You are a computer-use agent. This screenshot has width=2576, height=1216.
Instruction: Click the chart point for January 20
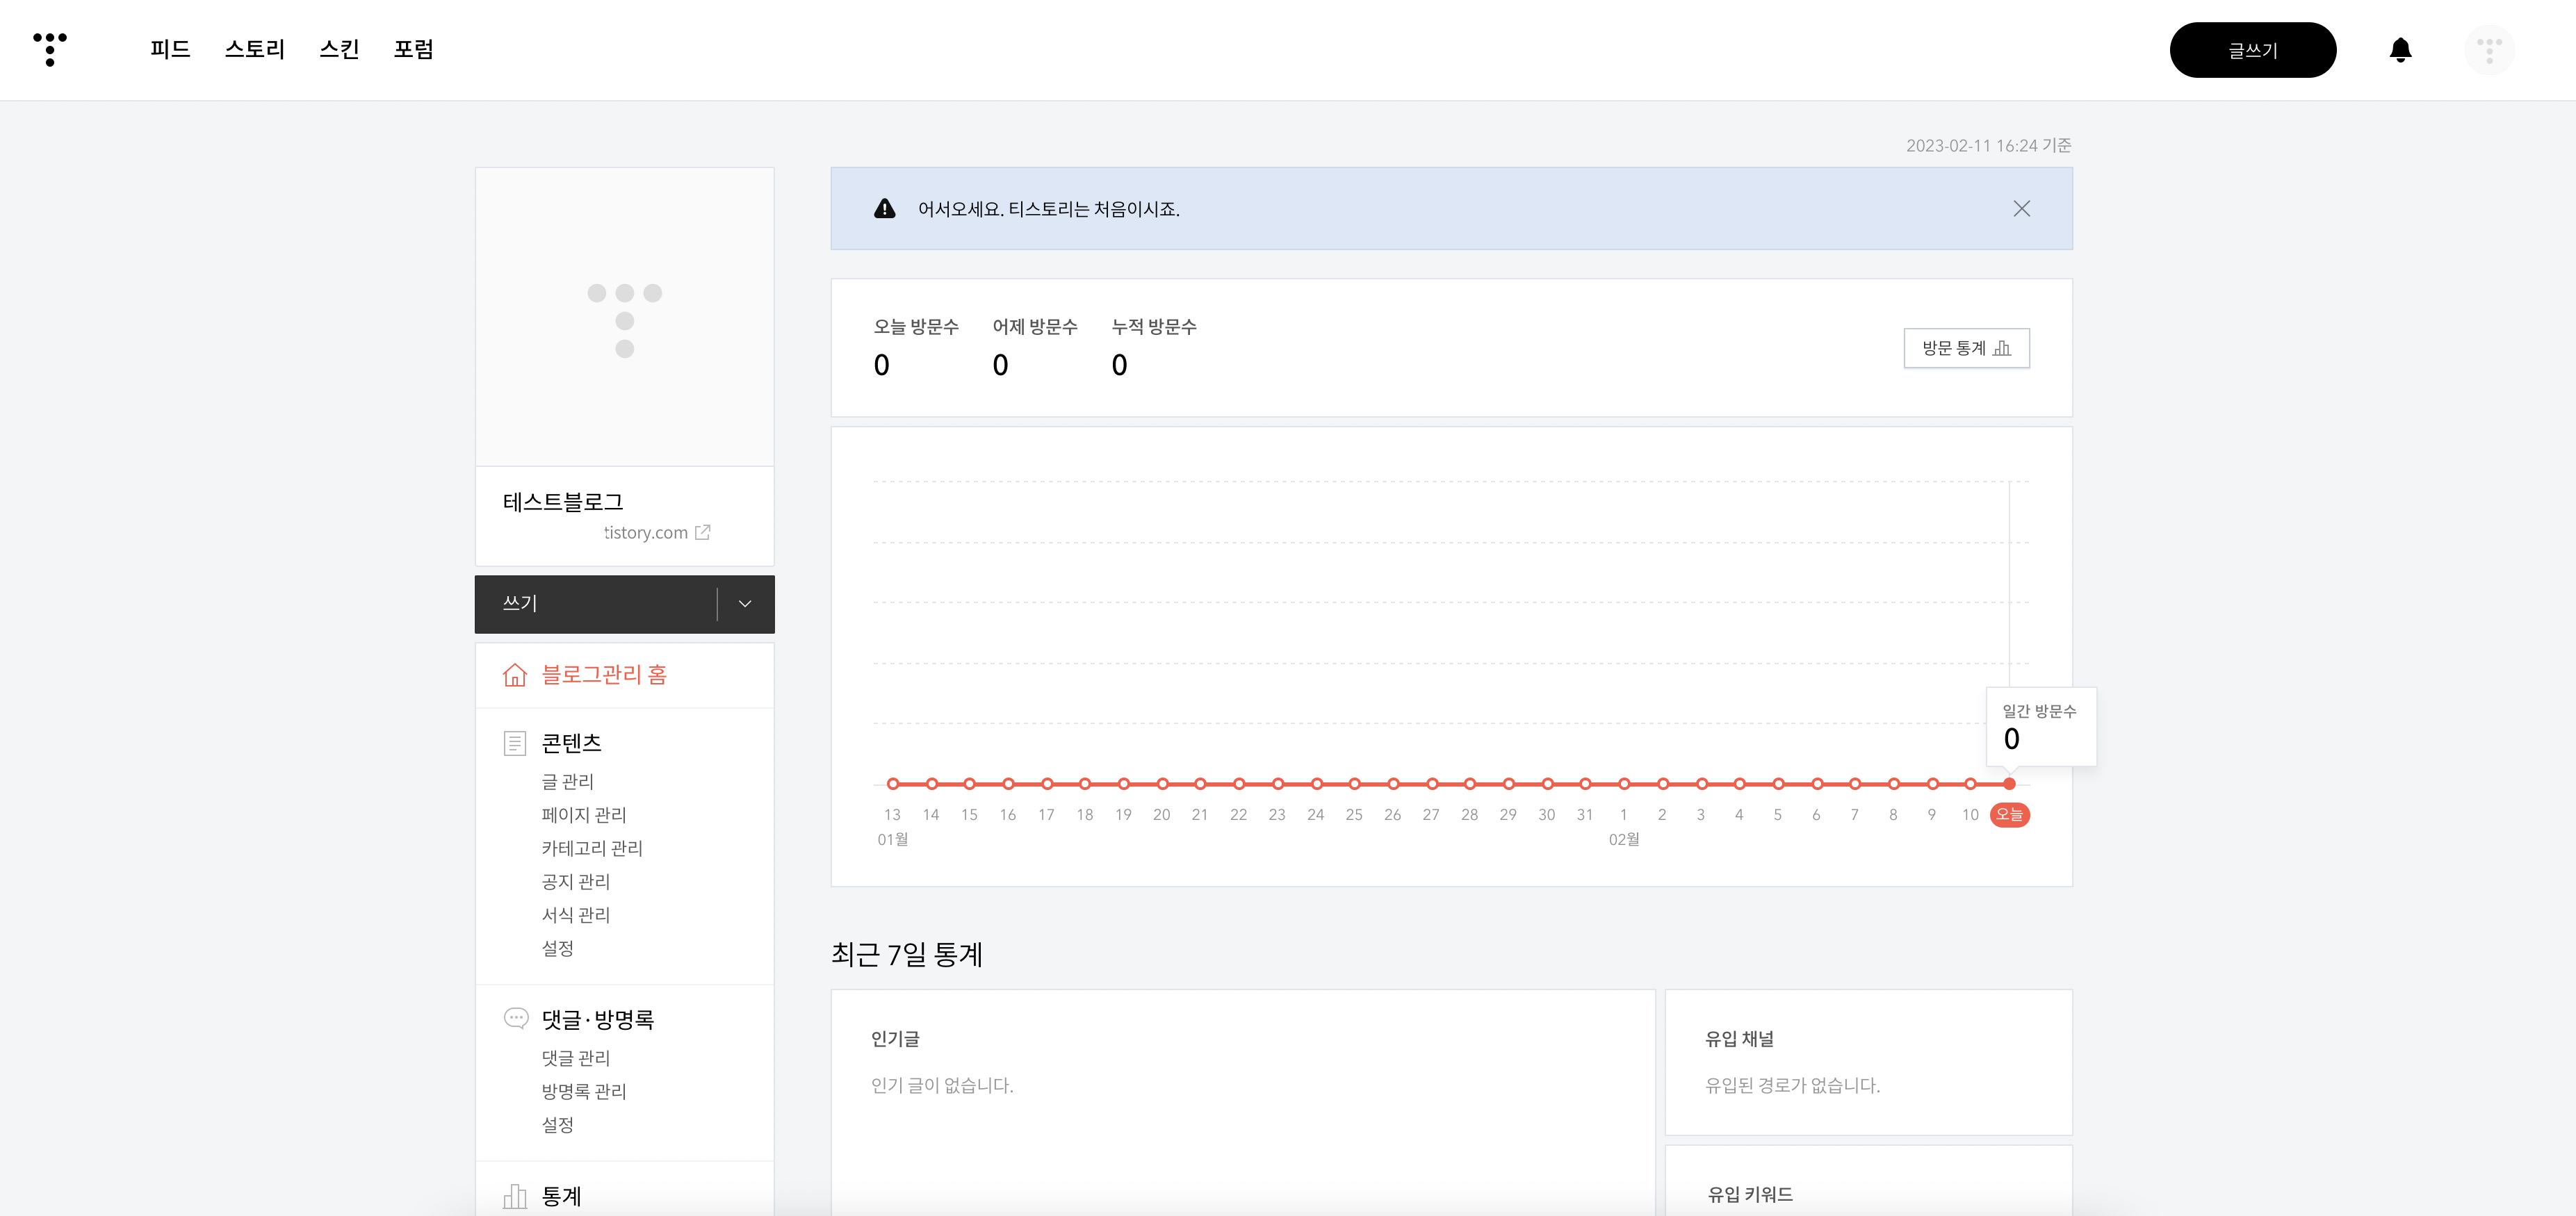tap(1162, 784)
